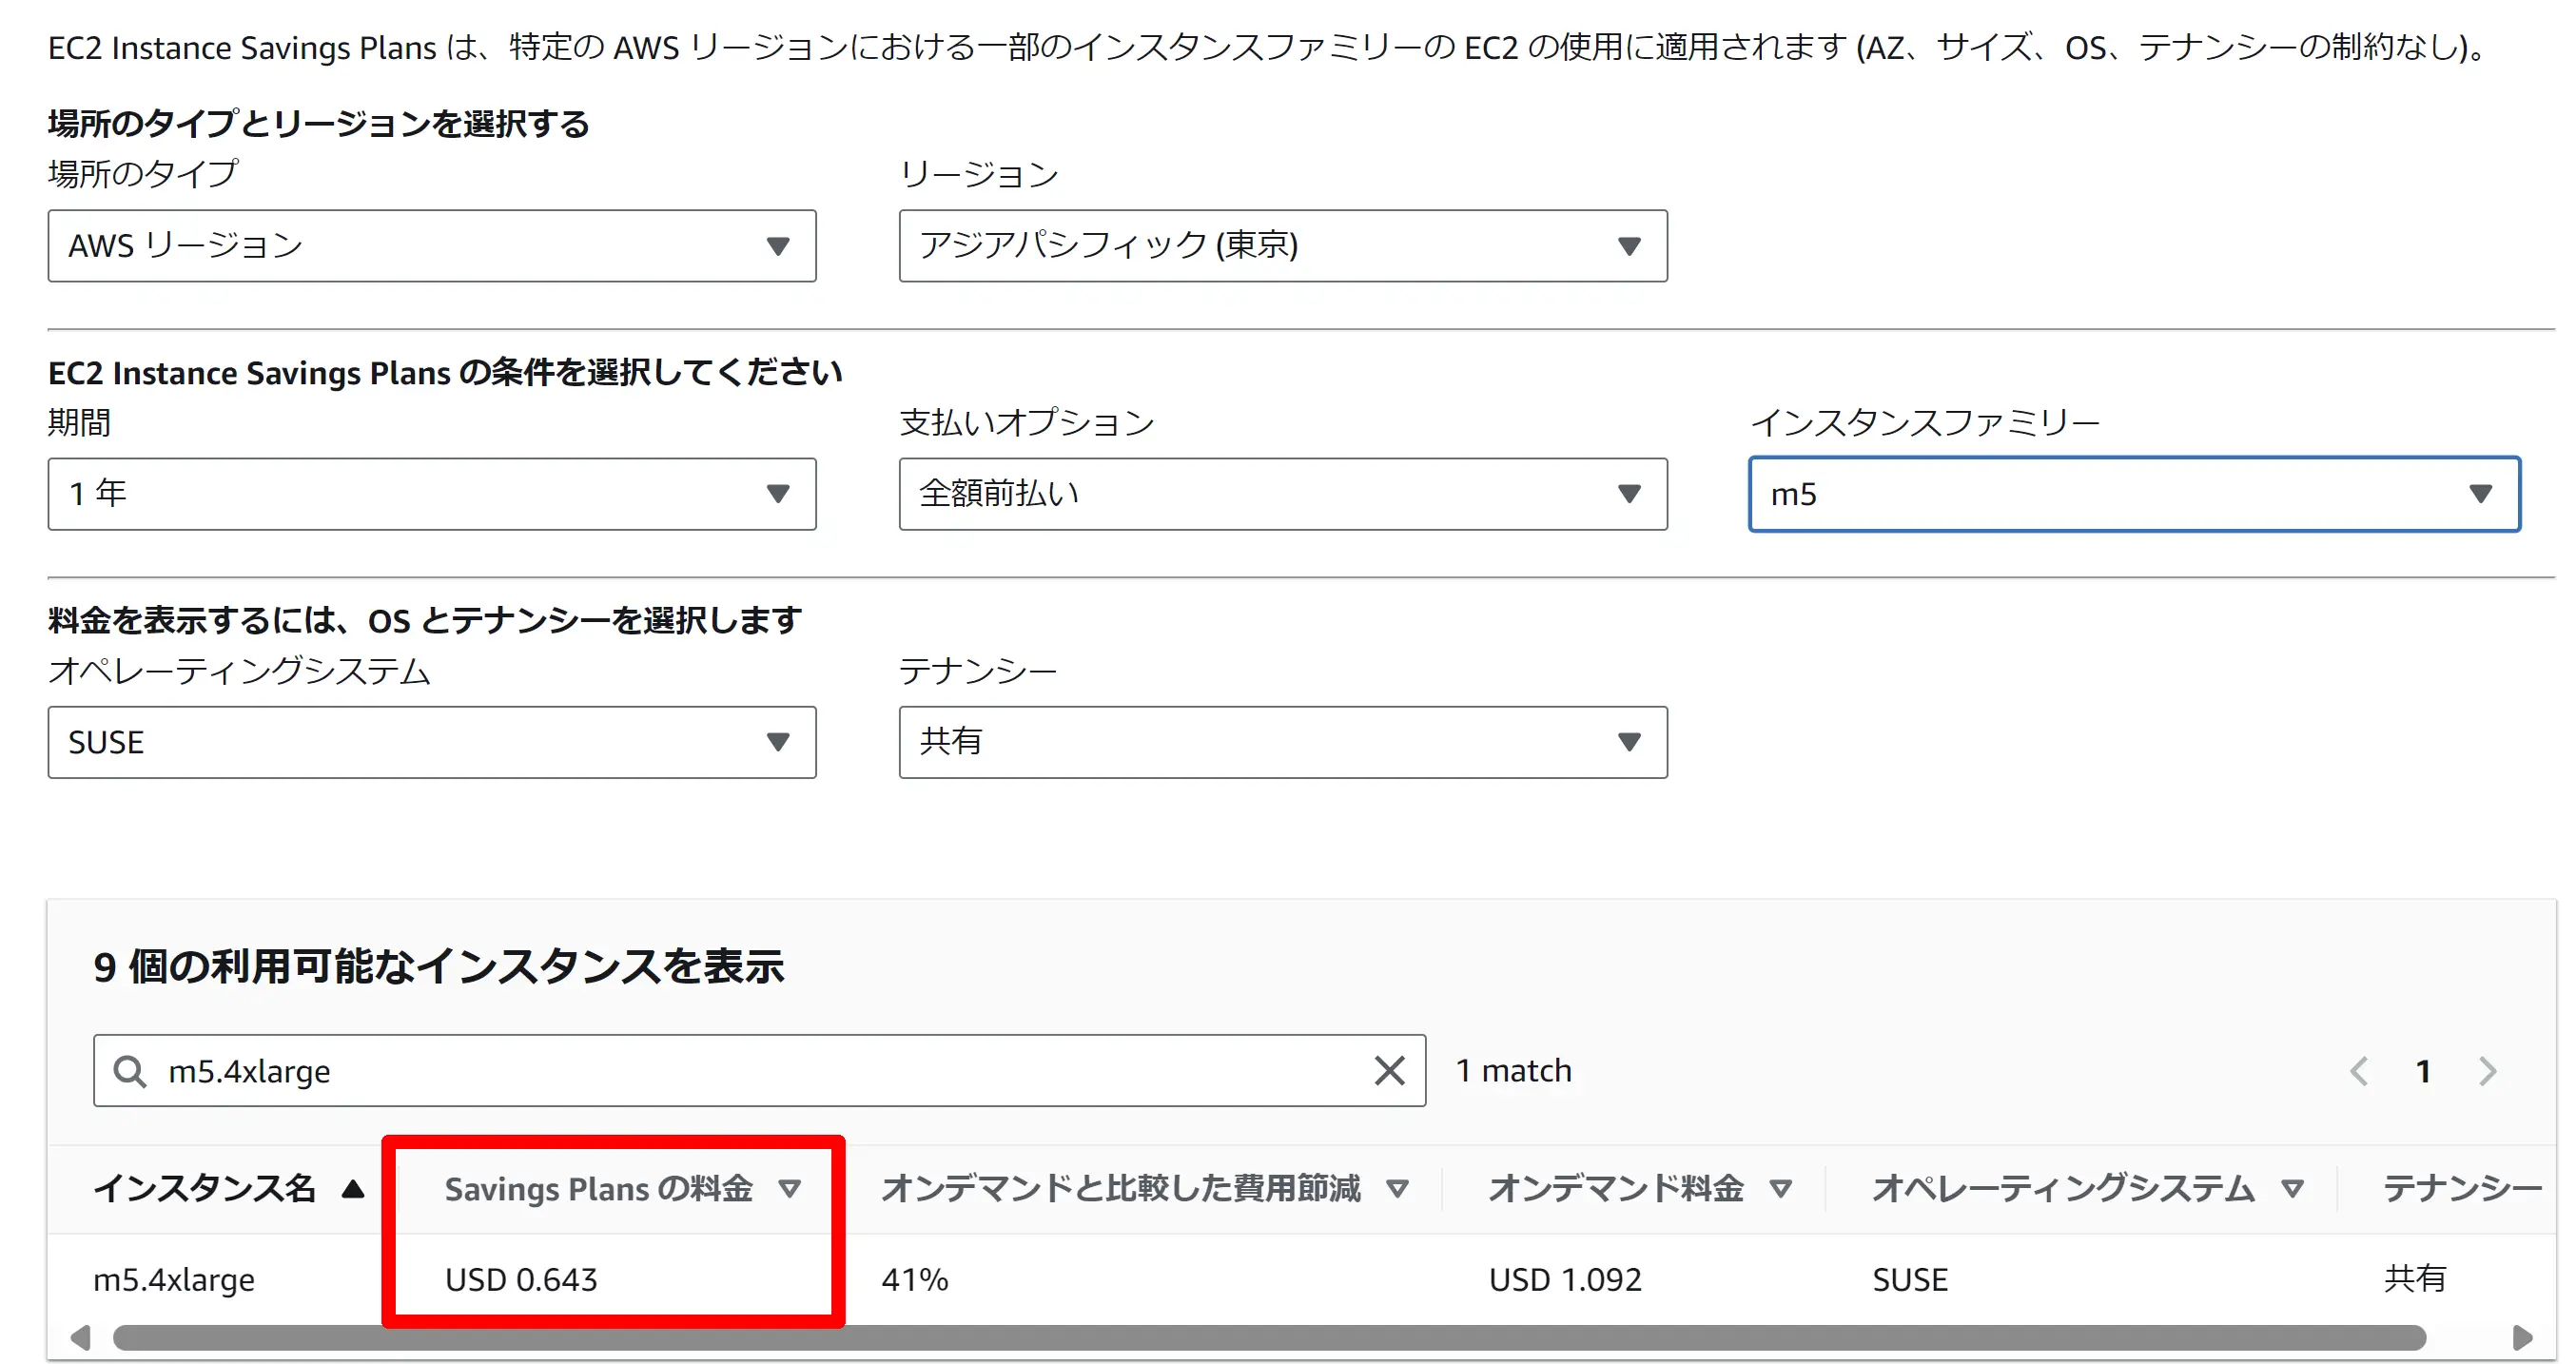2576x1364 pixels.
Task: Open the インスタンスファミリー dropdown showing m5
Action: click(x=2134, y=494)
